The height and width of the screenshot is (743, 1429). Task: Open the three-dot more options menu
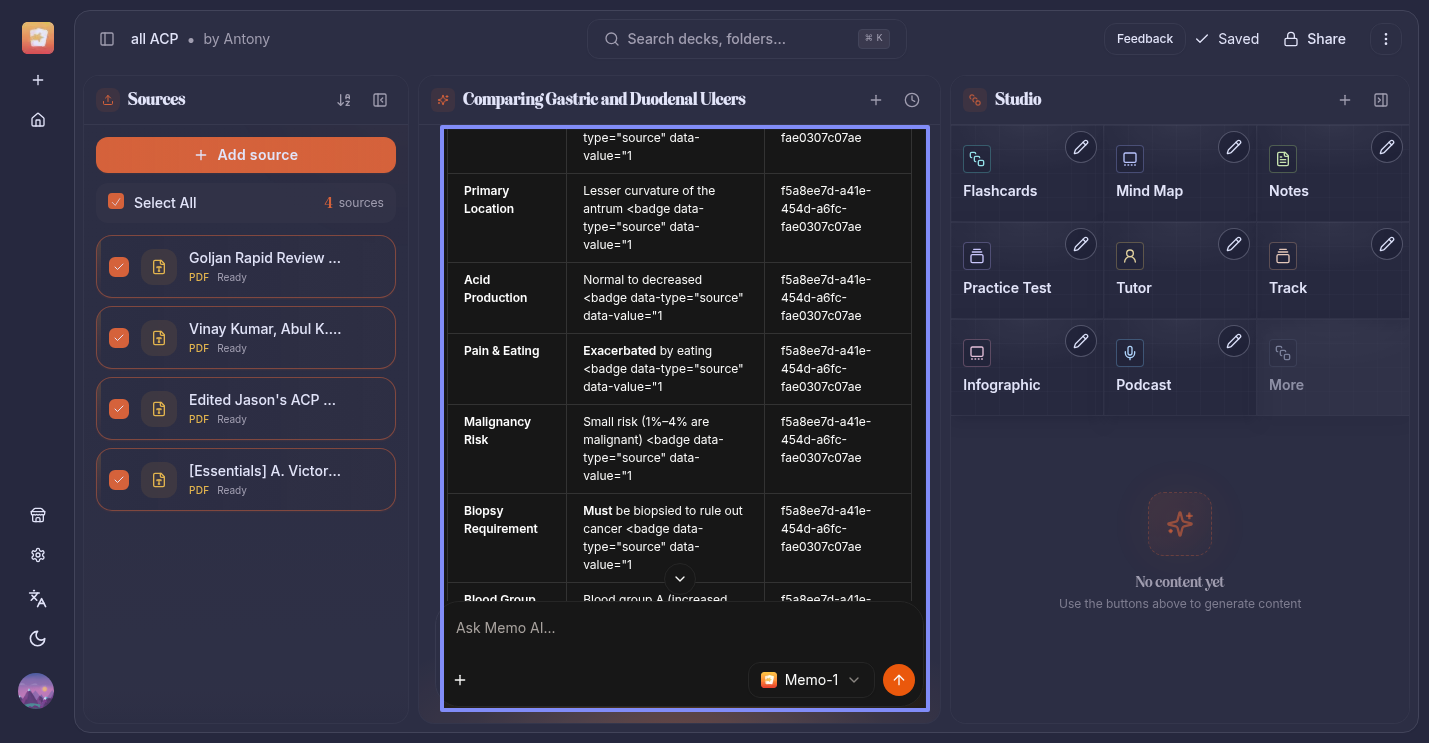1385,39
